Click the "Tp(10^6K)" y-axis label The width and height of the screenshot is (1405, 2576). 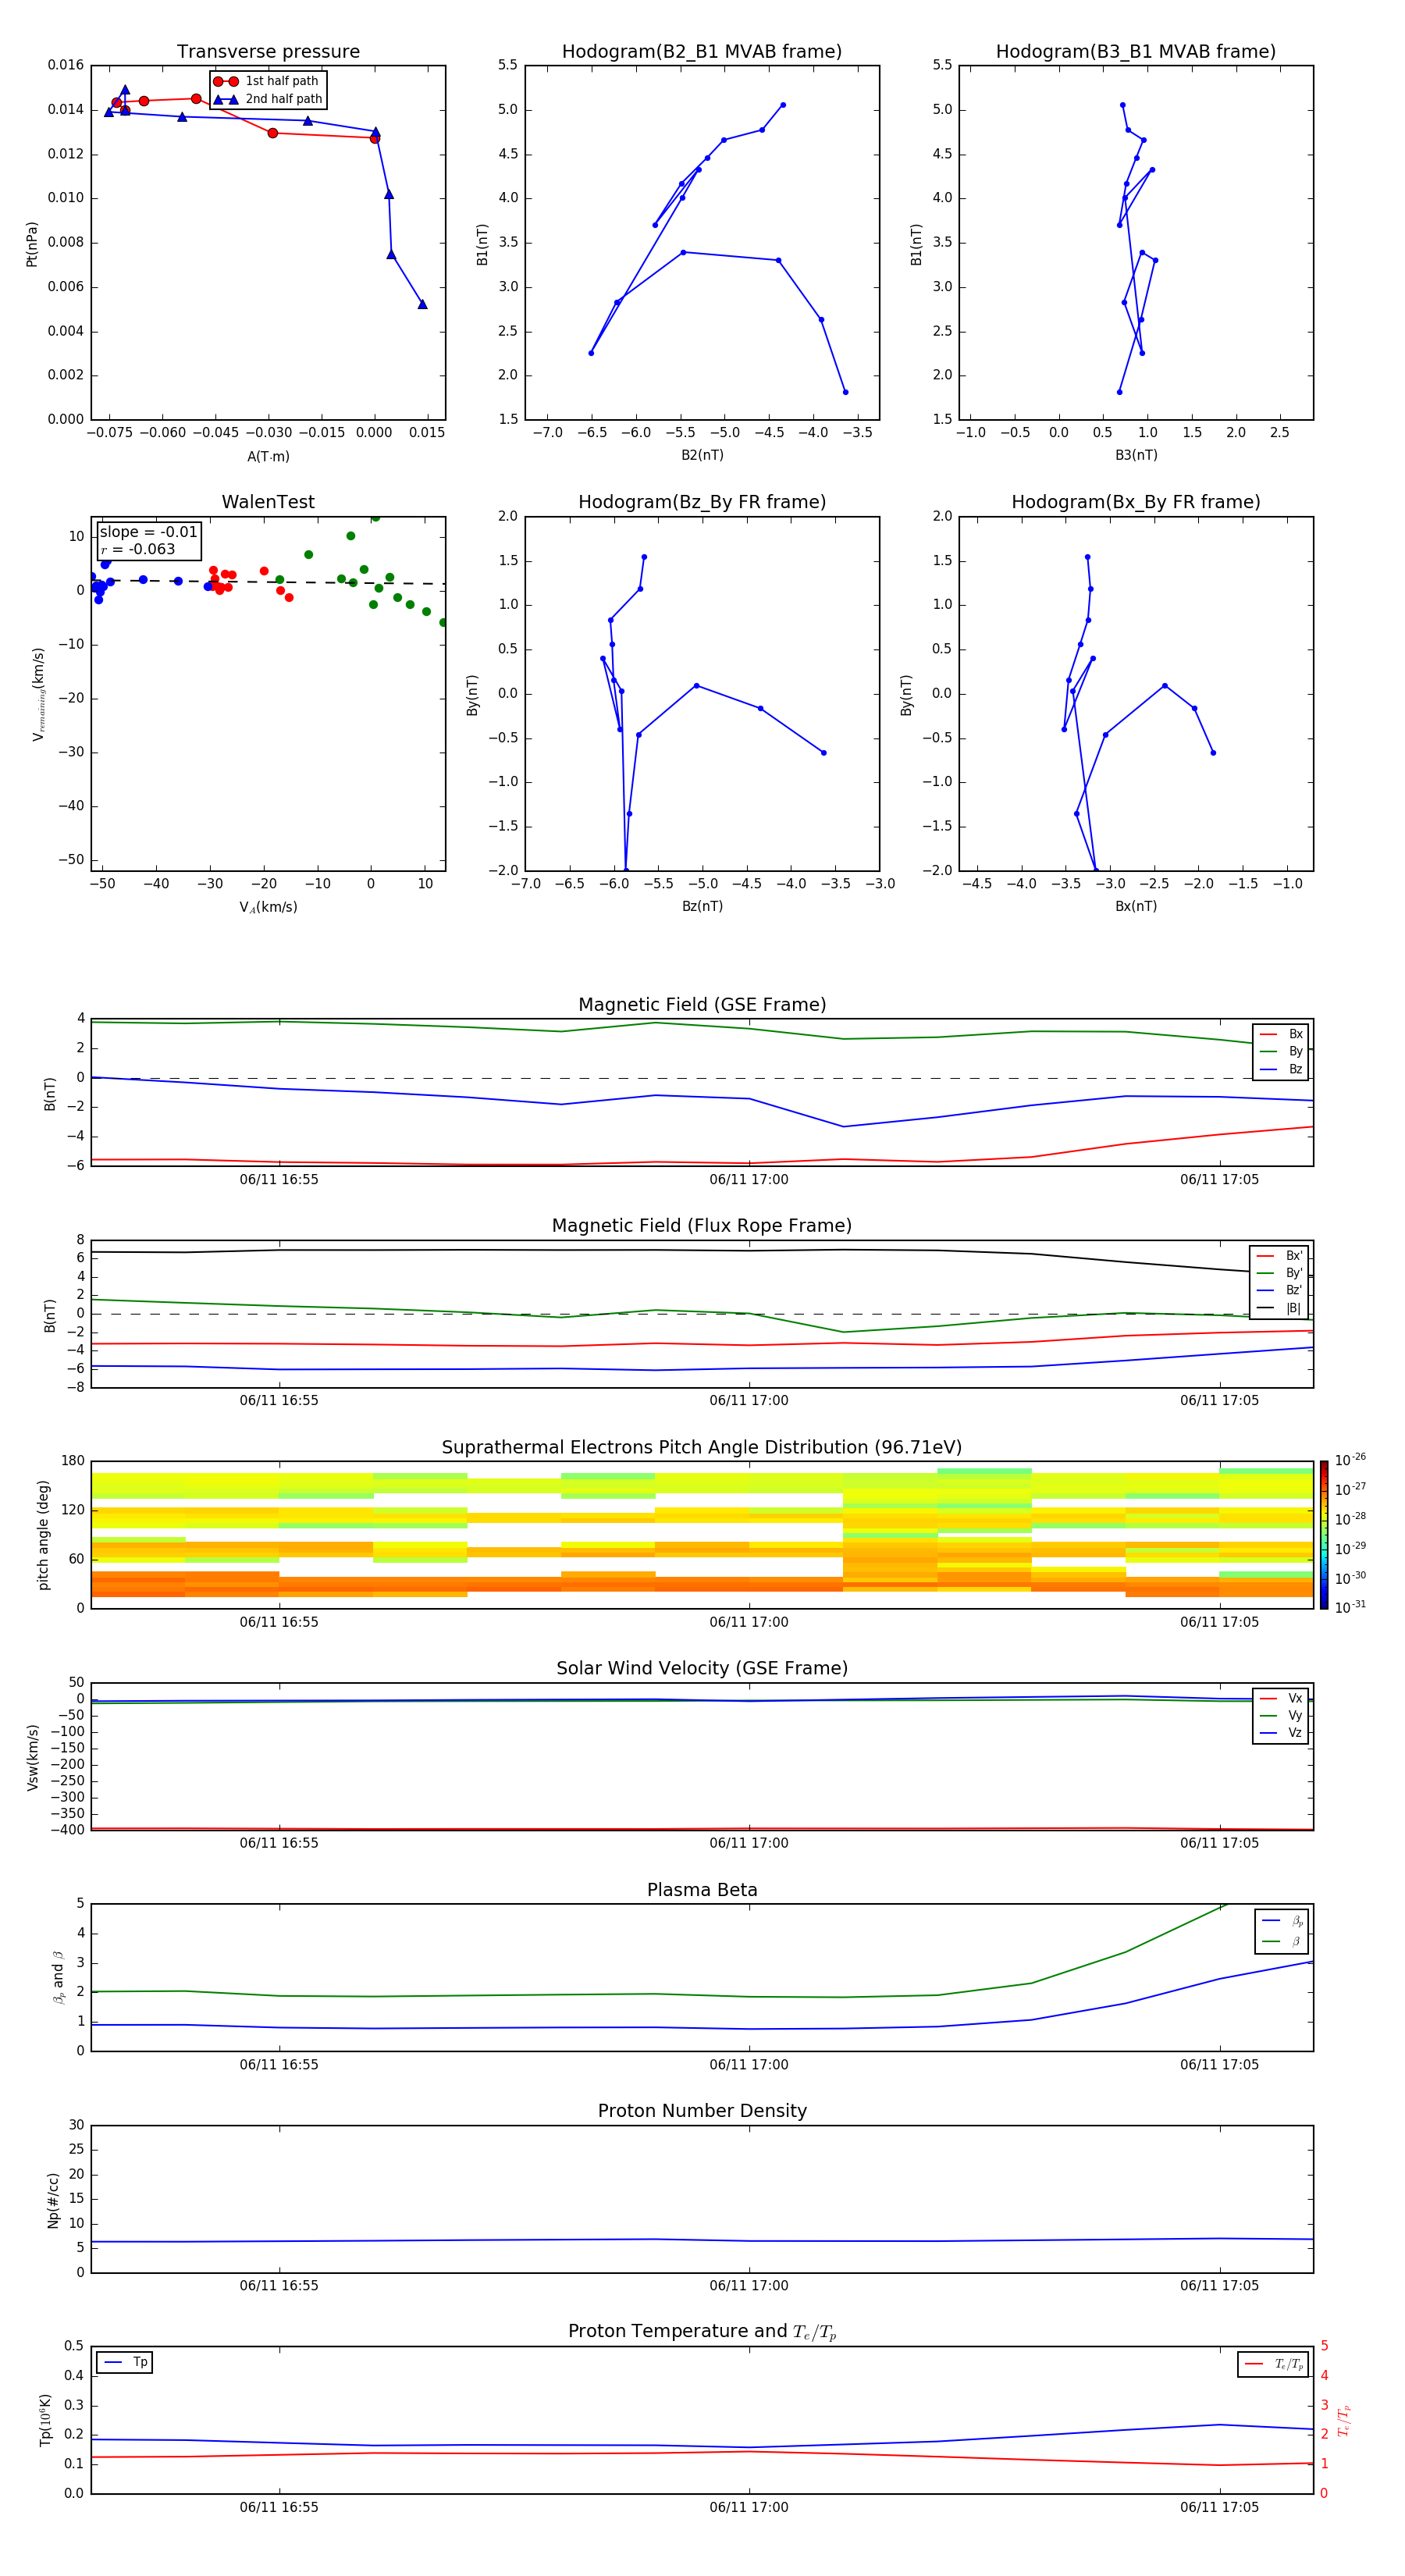pyautogui.click(x=45, y=2420)
